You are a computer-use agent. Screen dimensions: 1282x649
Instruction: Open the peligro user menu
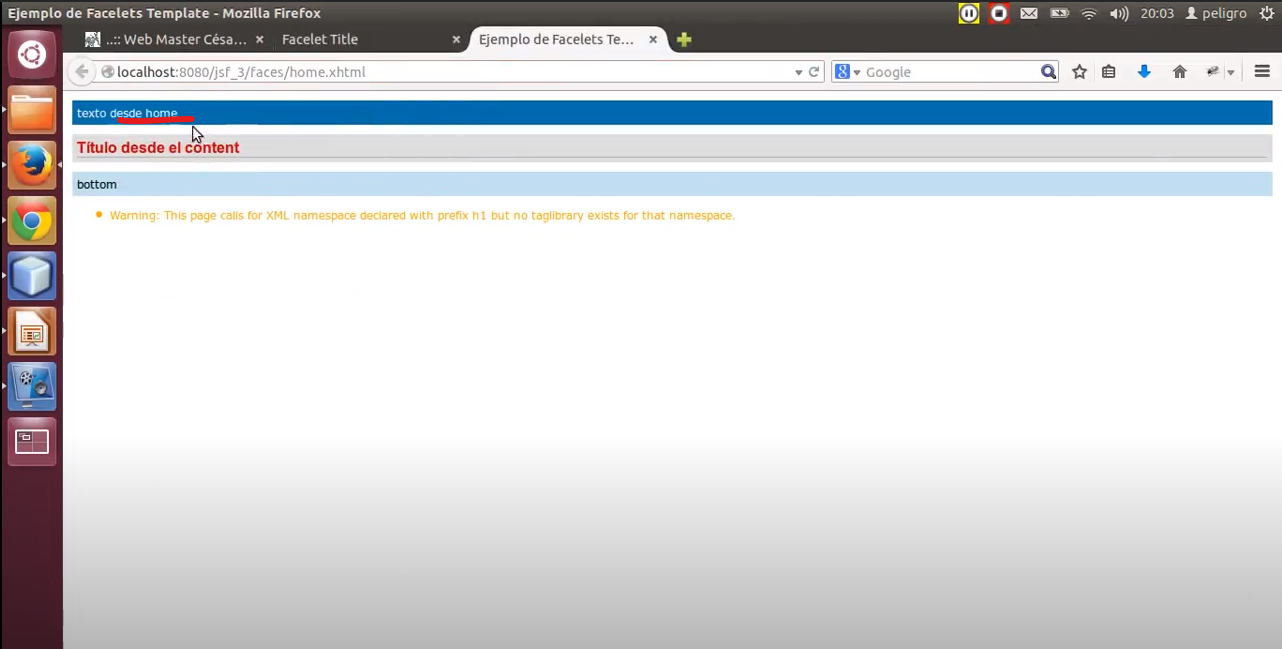pyautogui.click(x=1216, y=13)
